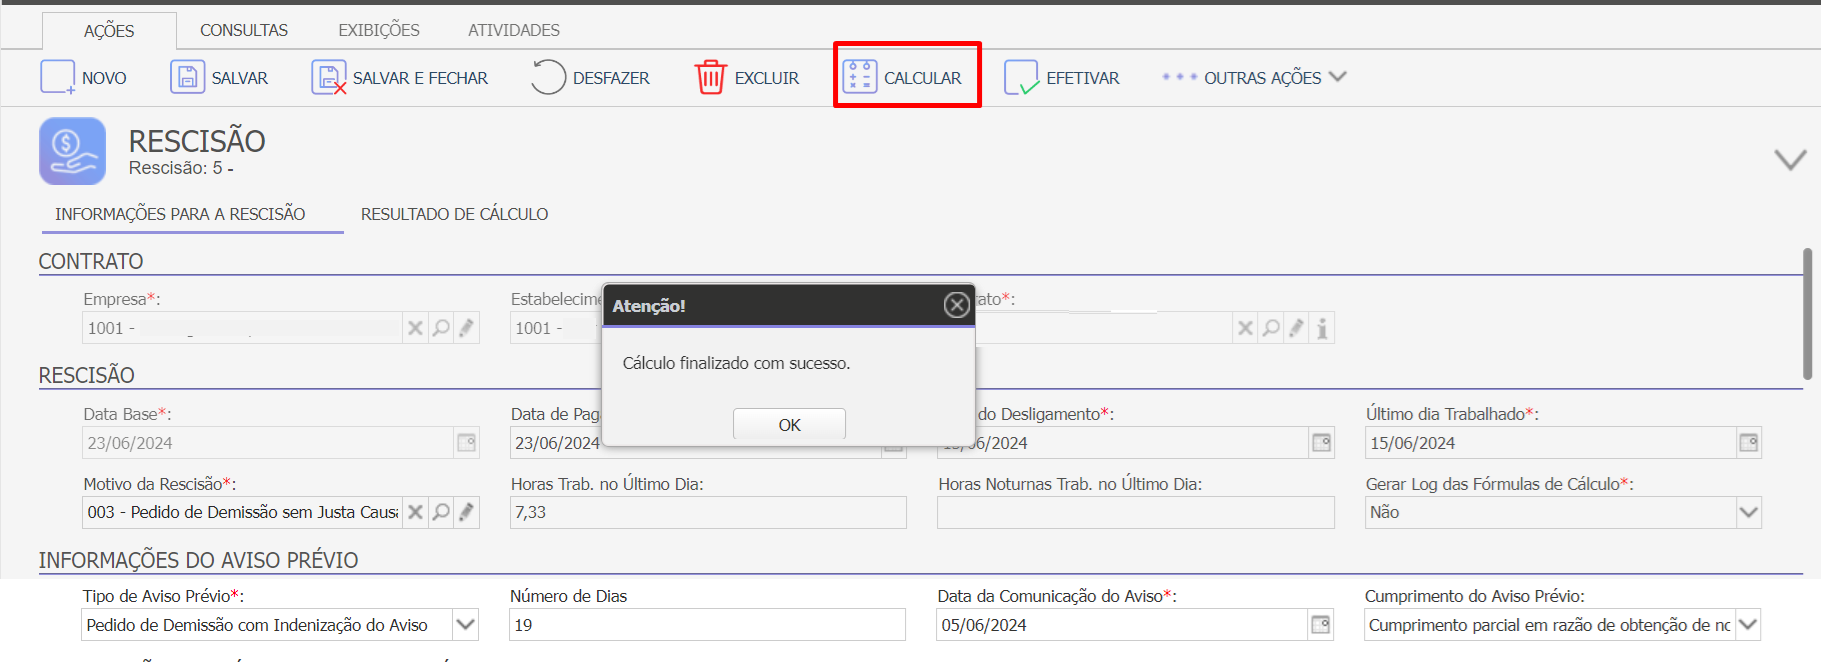Click the Novo label
The height and width of the screenshot is (662, 1821).
point(104,78)
